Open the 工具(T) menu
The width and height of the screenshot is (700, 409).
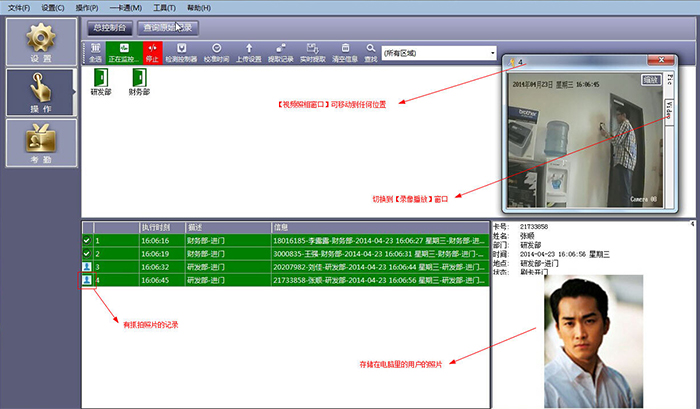(x=164, y=8)
